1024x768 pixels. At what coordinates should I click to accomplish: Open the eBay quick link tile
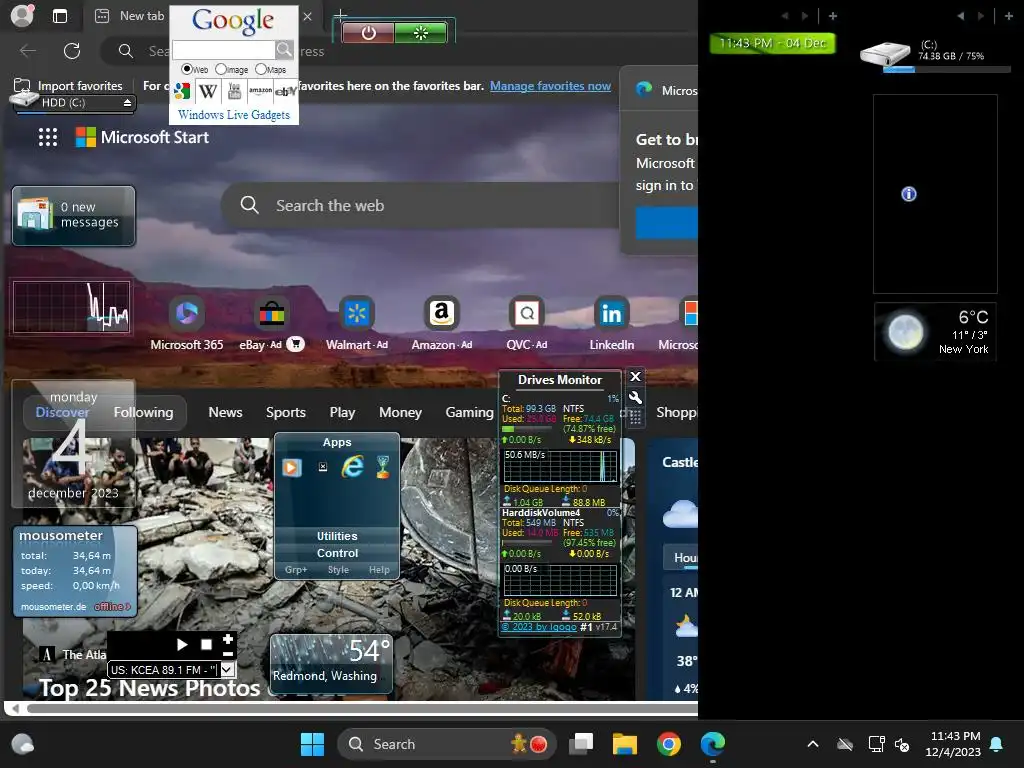pos(272,324)
